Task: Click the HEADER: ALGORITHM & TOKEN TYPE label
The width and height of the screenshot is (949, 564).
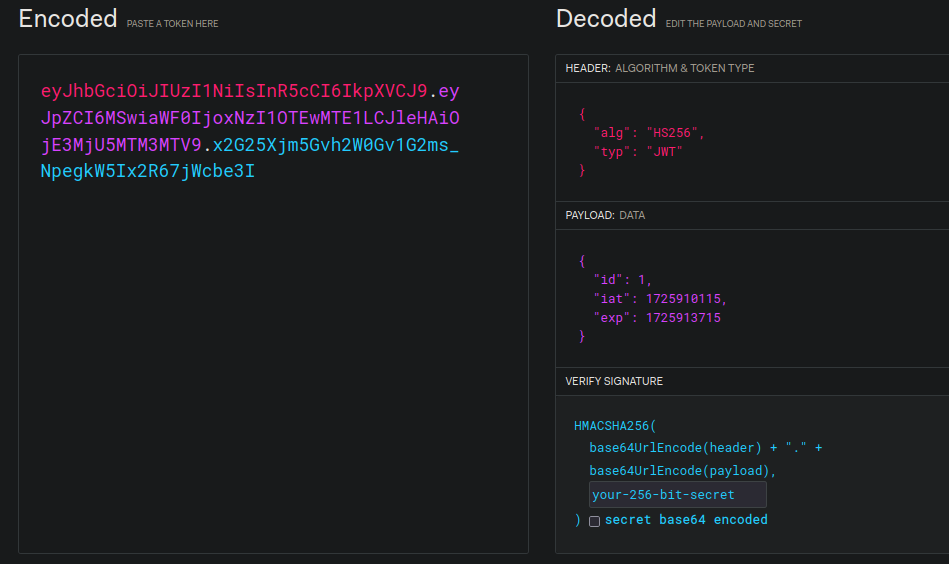Action: click(660, 68)
